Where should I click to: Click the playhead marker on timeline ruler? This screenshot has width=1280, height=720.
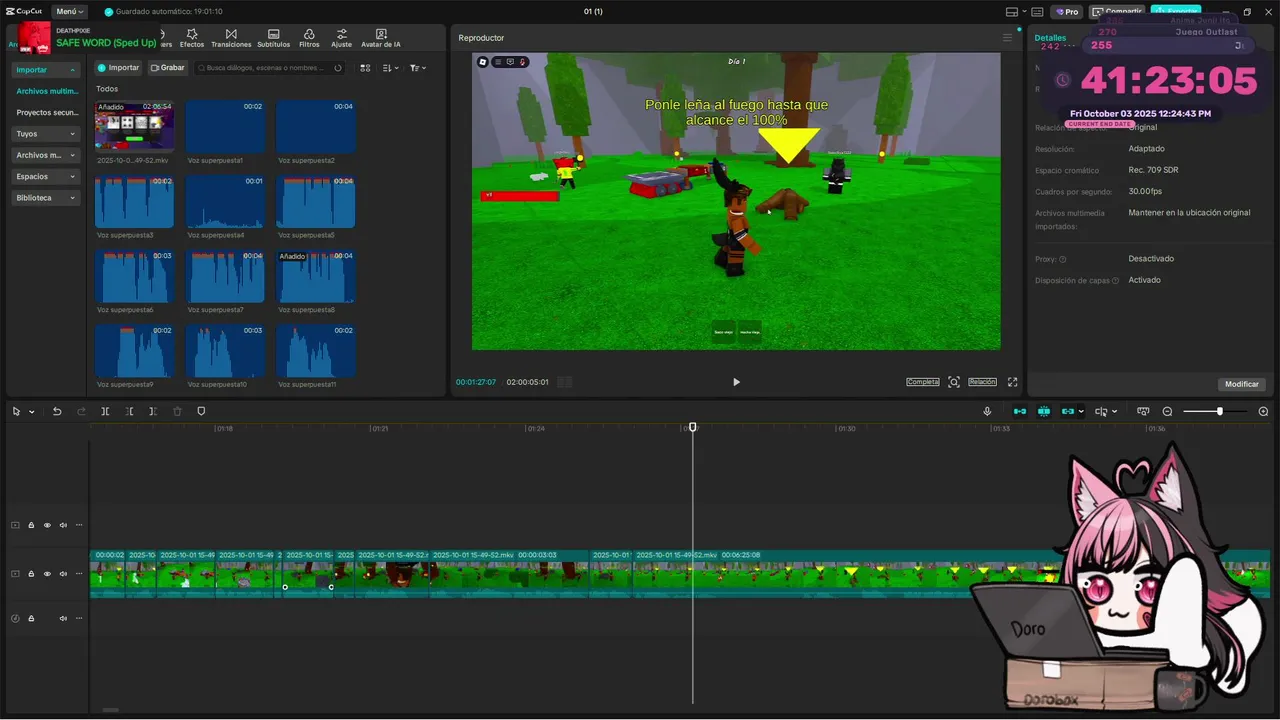point(692,427)
